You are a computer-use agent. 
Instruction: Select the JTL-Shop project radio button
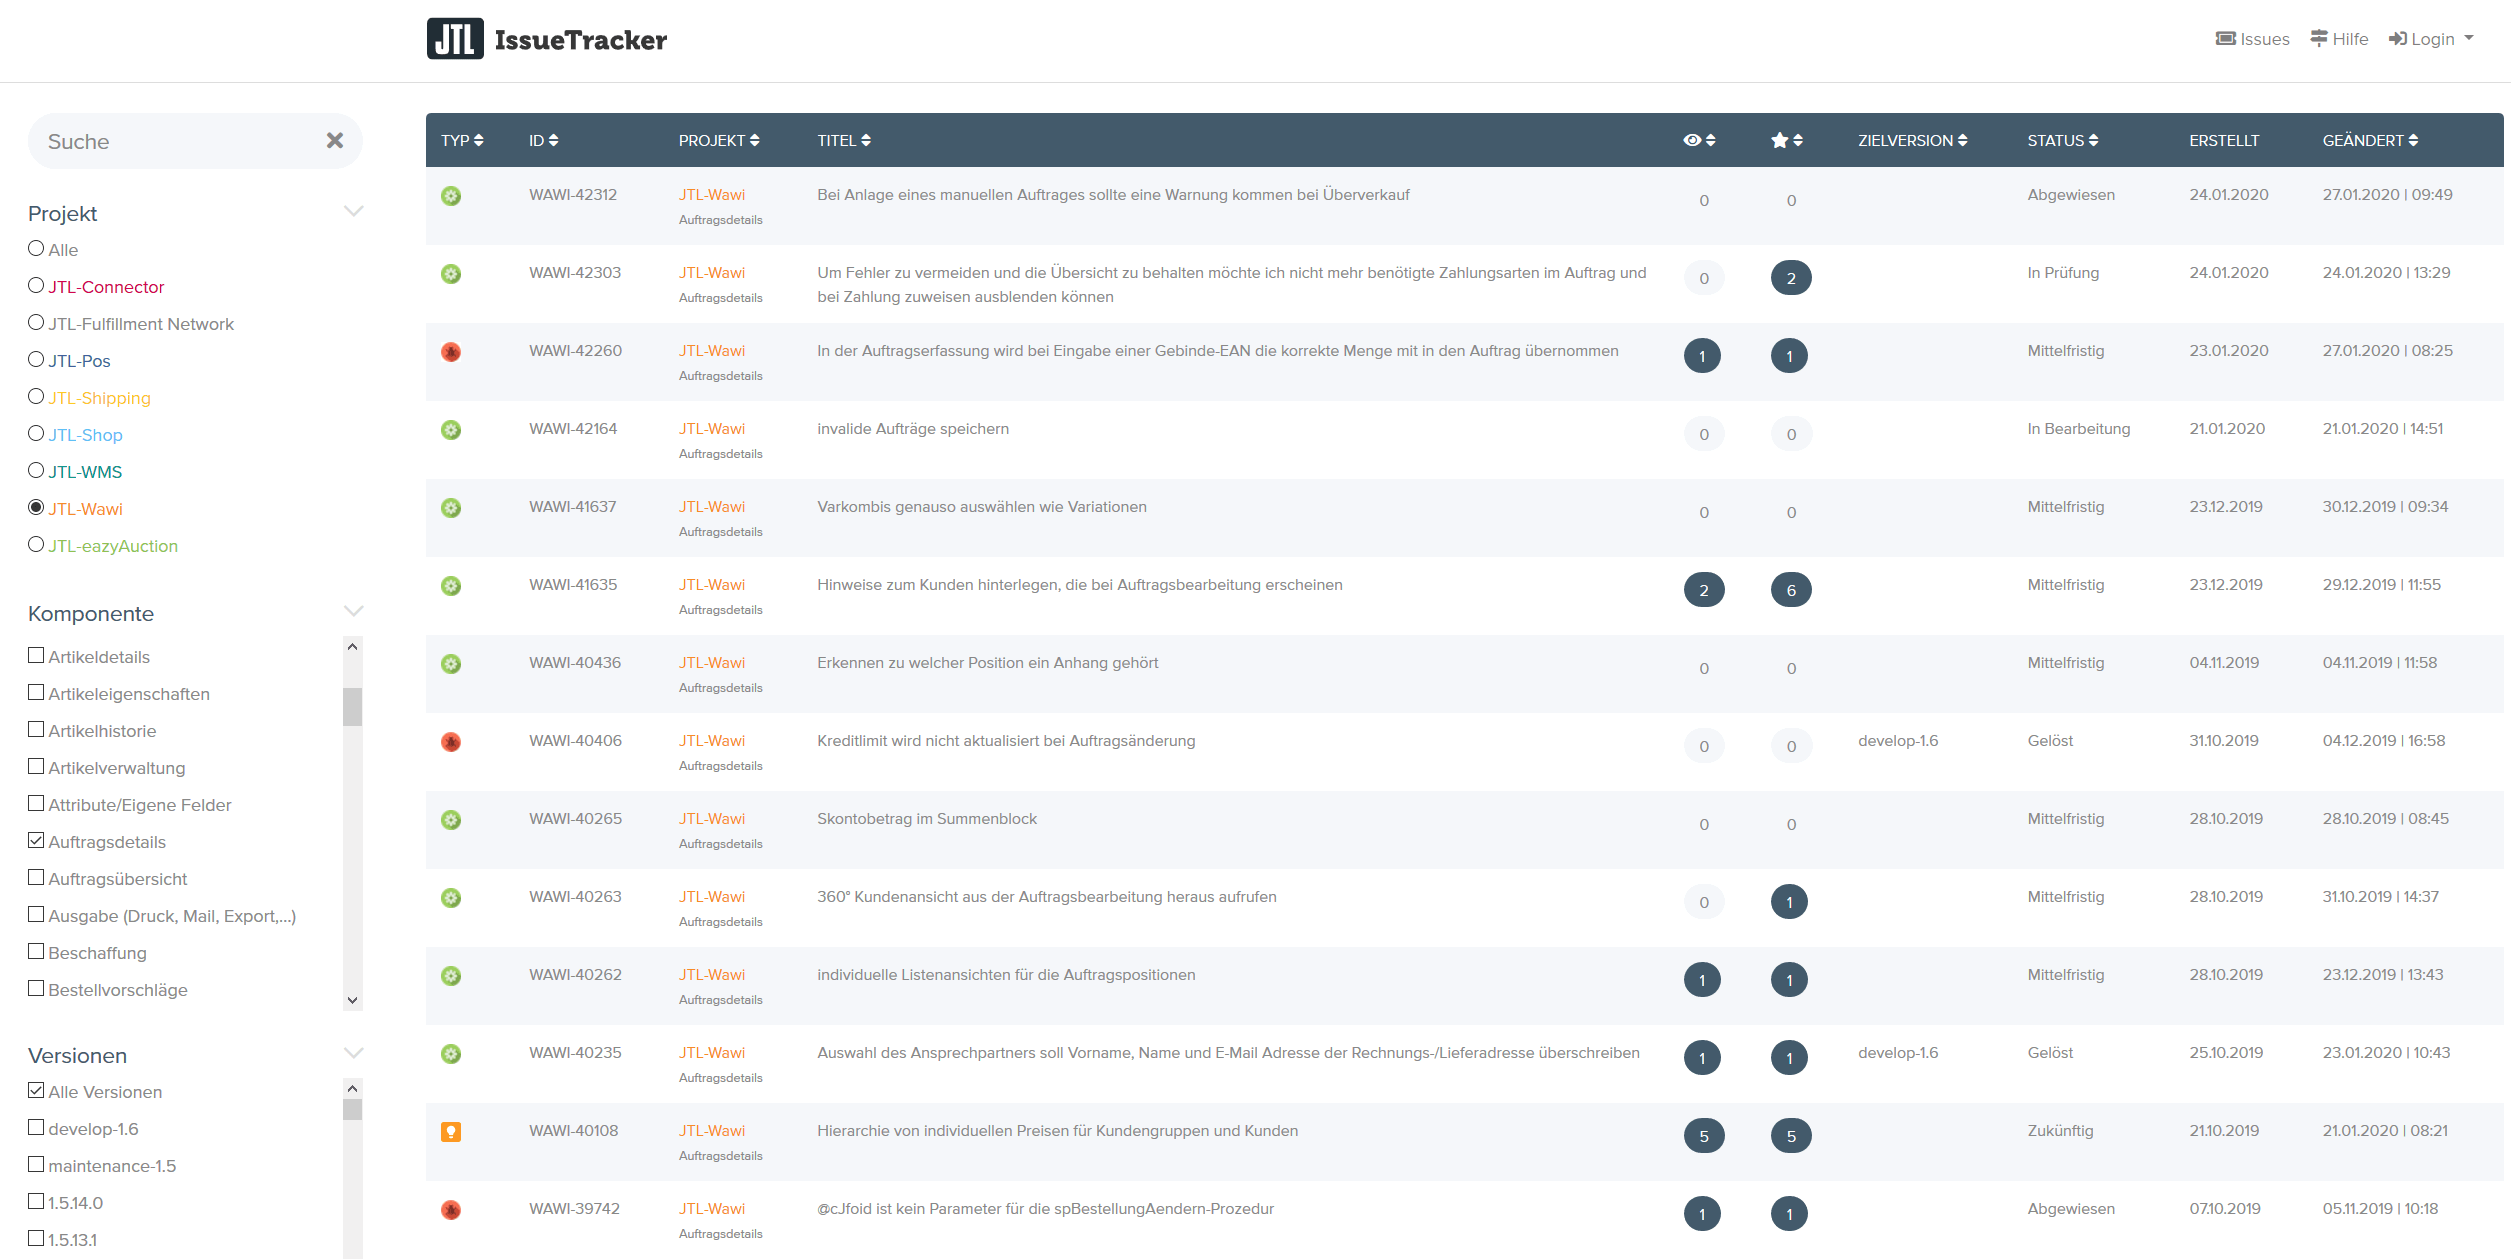tap(36, 434)
